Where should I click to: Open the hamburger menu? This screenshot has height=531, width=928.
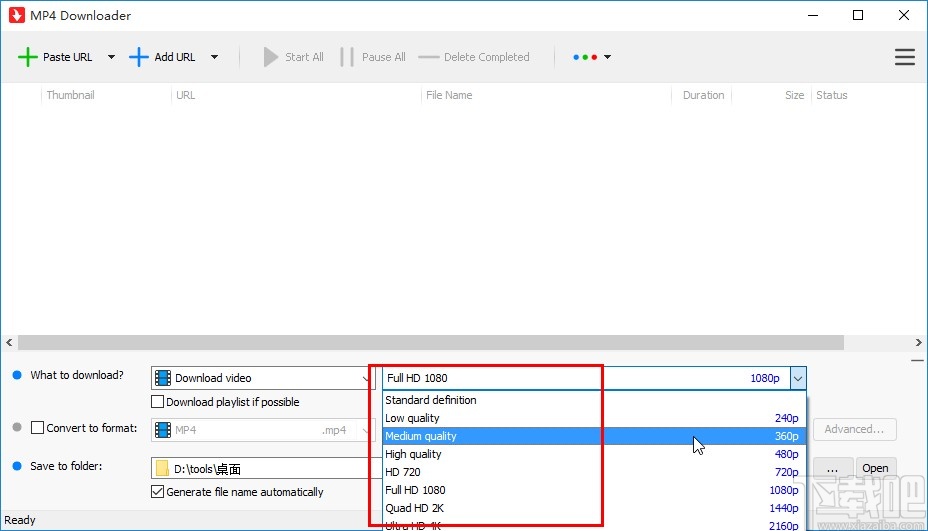coord(904,57)
